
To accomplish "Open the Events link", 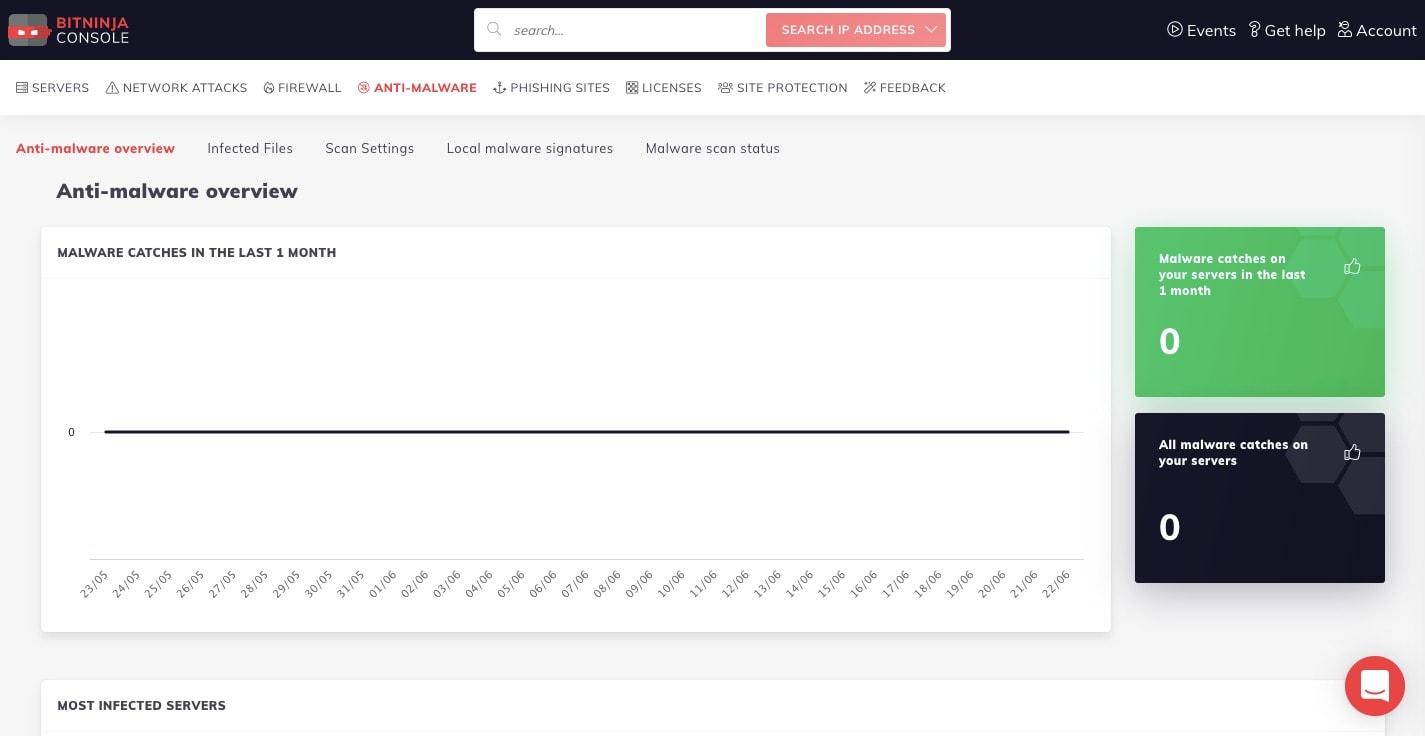I will click(1202, 30).
